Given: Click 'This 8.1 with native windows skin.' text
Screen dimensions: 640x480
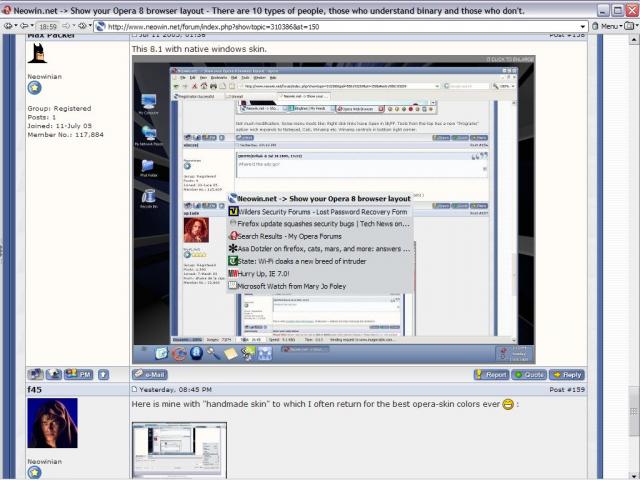Looking at the screenshot, I should [199, 49].
